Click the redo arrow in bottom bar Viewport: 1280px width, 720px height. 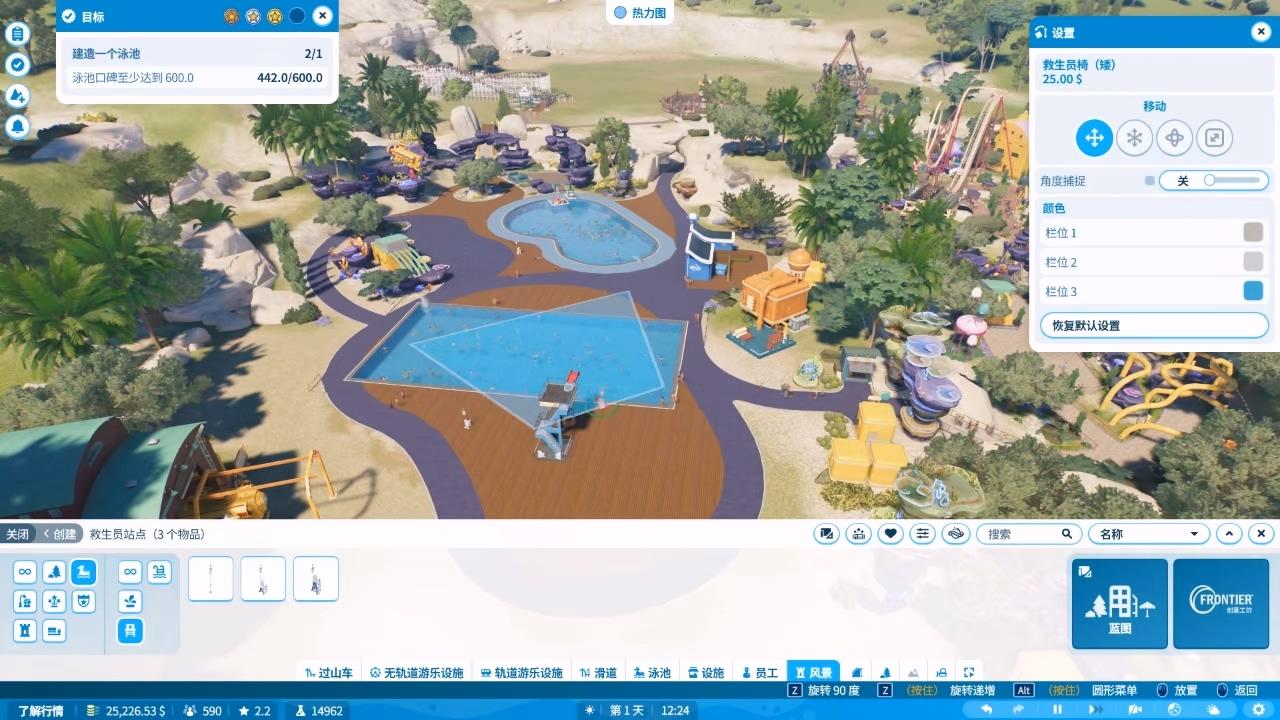(x=1018, y=710)
